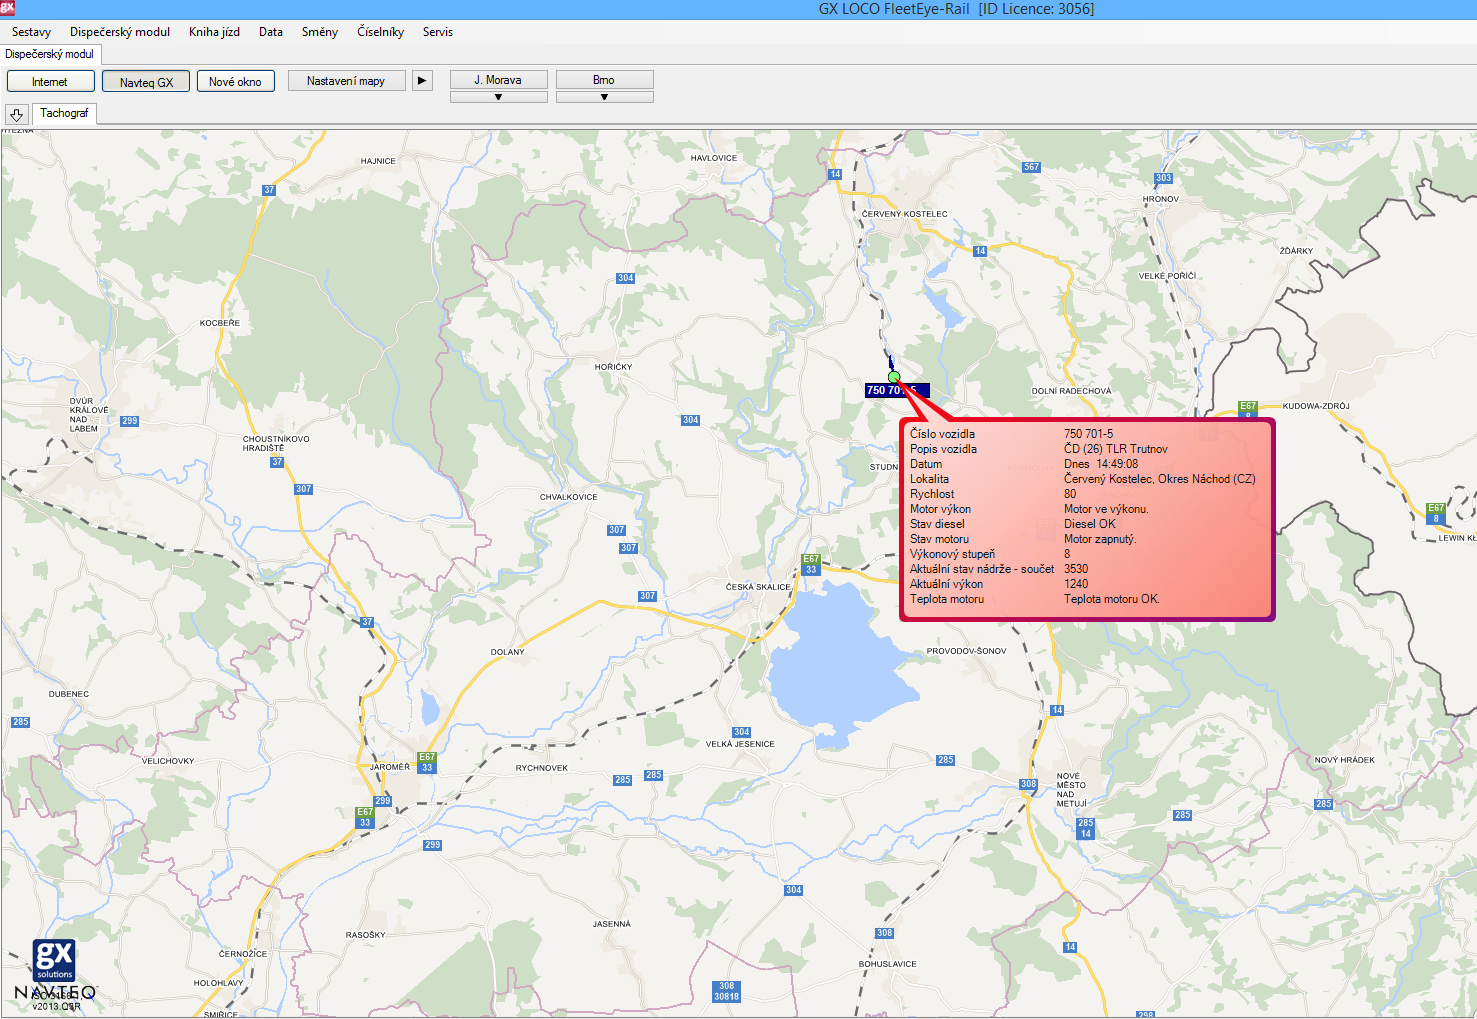Image resolution: width=1477 pixels, height=1019 pixels.
Task: Click the vehicle label 750 701-5 on the map
Action: point(897,391)
